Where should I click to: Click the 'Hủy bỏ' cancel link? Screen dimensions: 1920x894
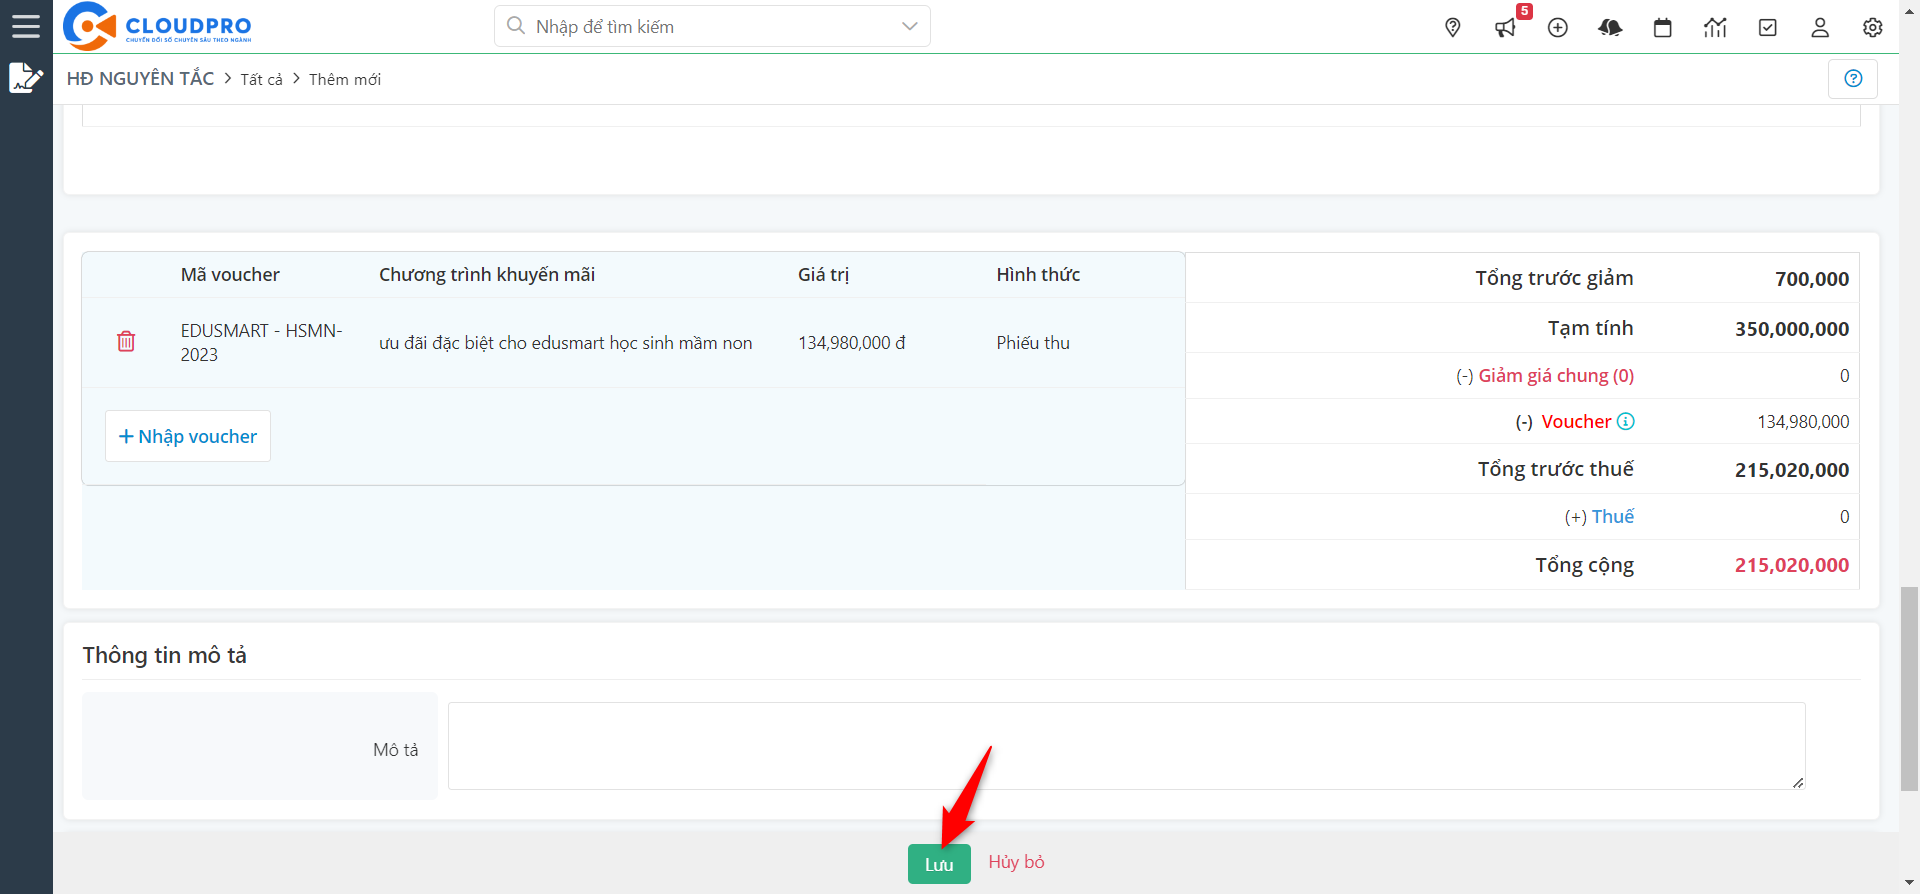coord(1016,862)
